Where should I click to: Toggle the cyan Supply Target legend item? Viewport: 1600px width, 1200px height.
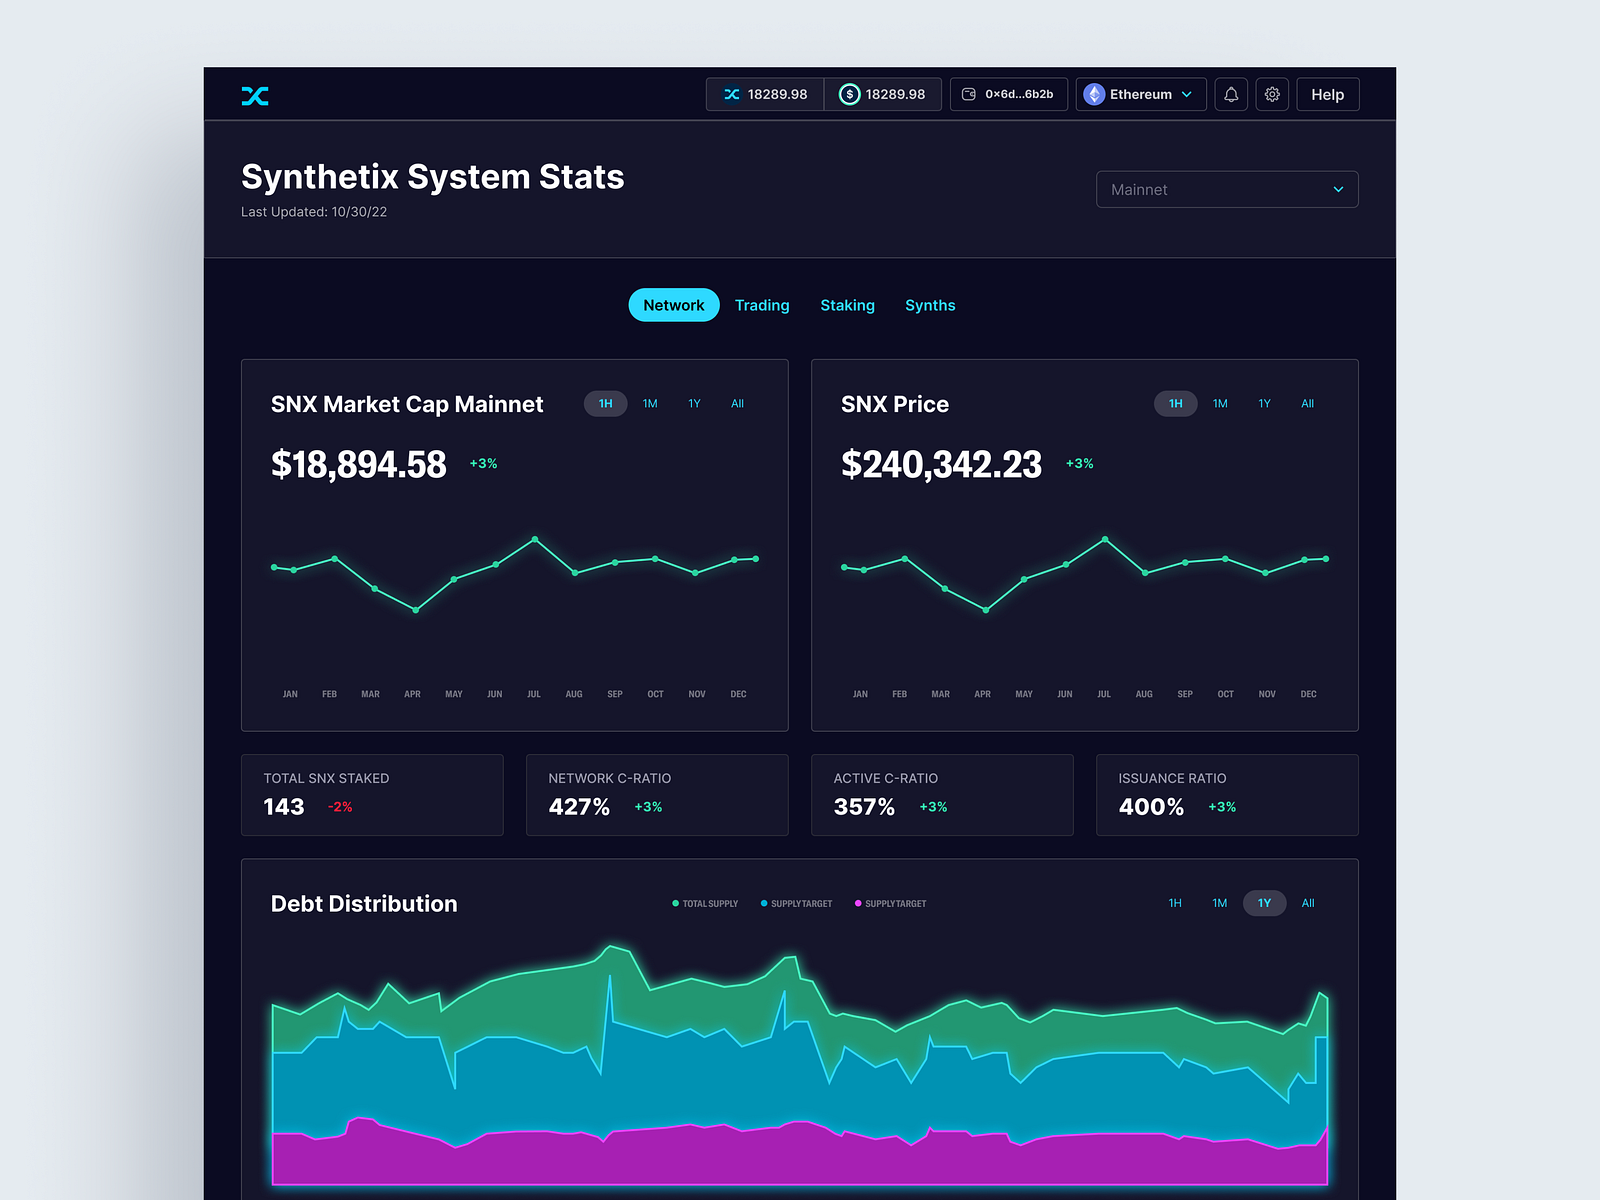[763, 903]
